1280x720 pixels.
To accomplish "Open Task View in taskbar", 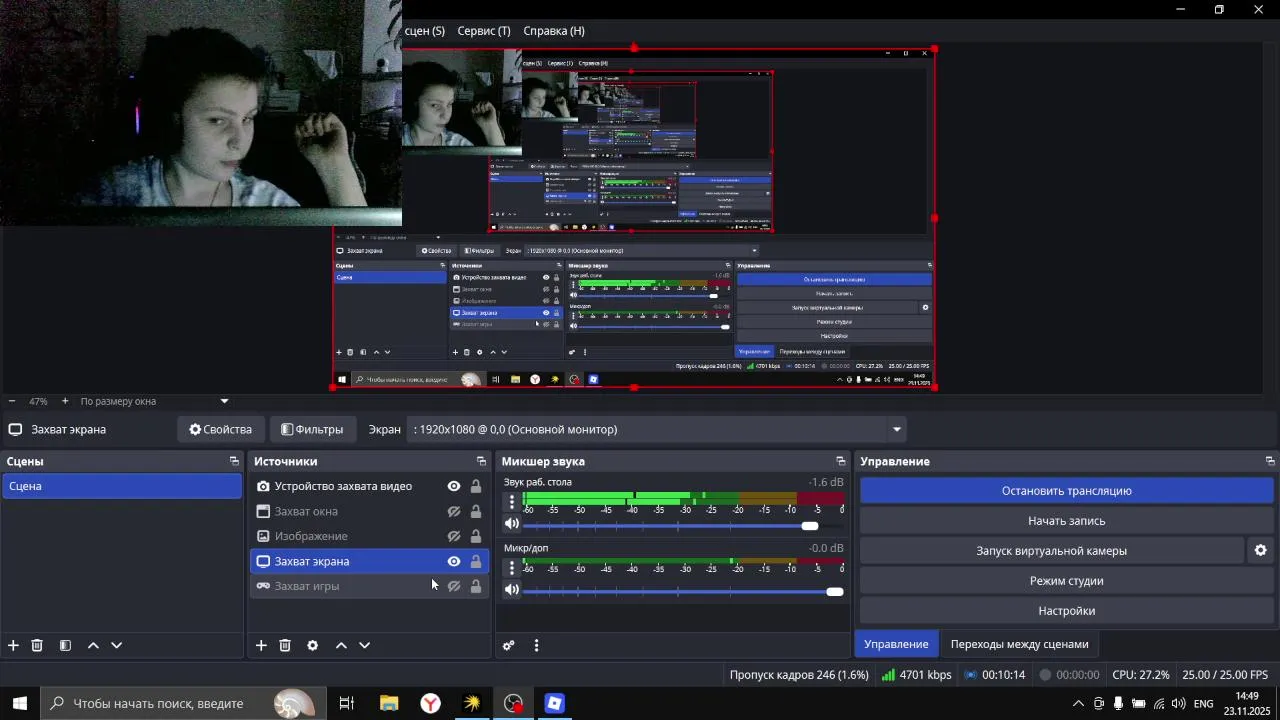I will pos(347,703).
